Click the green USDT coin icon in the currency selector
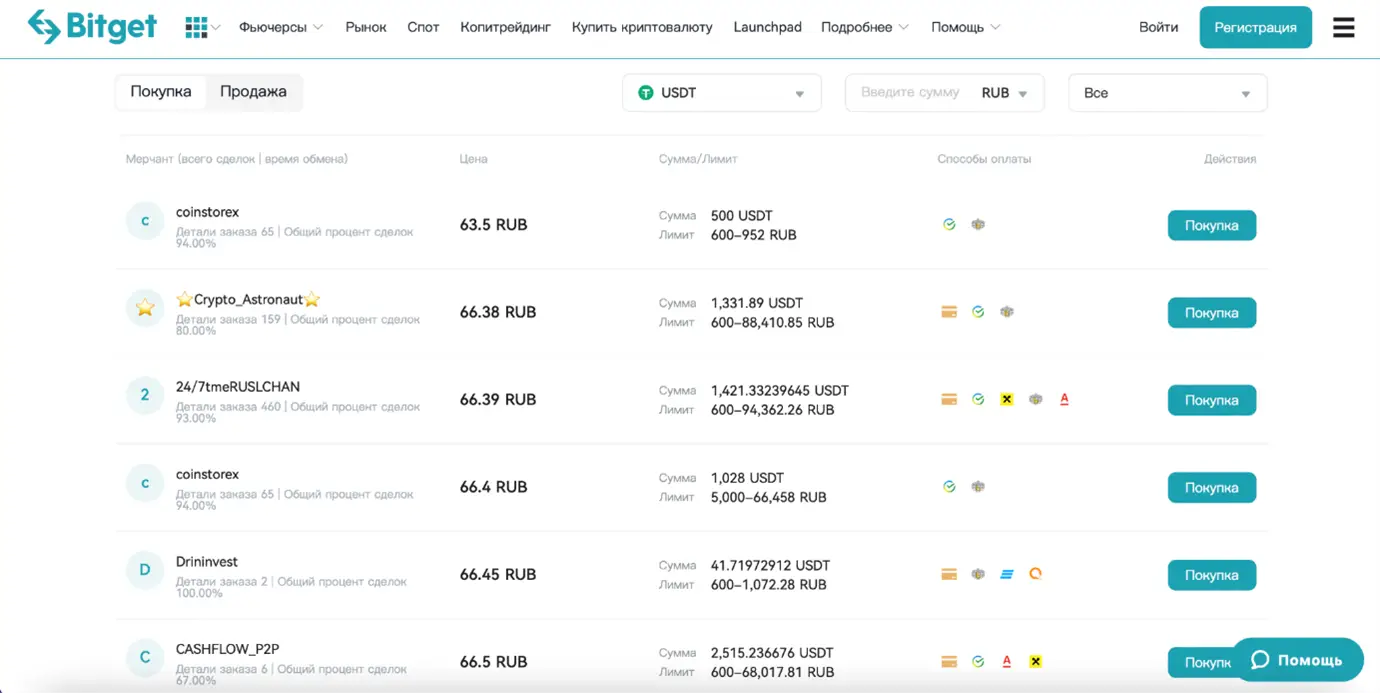This screenshot has width=1380, height=693. 646,93
